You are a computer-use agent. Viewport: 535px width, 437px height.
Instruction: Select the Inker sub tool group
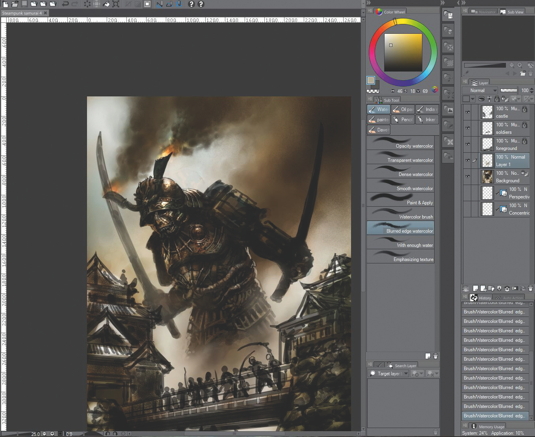(x=427, y=120)
